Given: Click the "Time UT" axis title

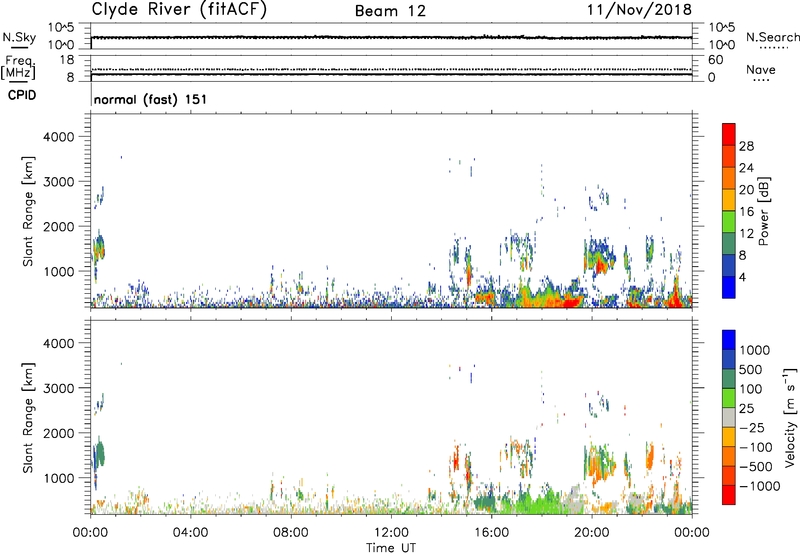Looking at the screenshot, I should 391,548.
